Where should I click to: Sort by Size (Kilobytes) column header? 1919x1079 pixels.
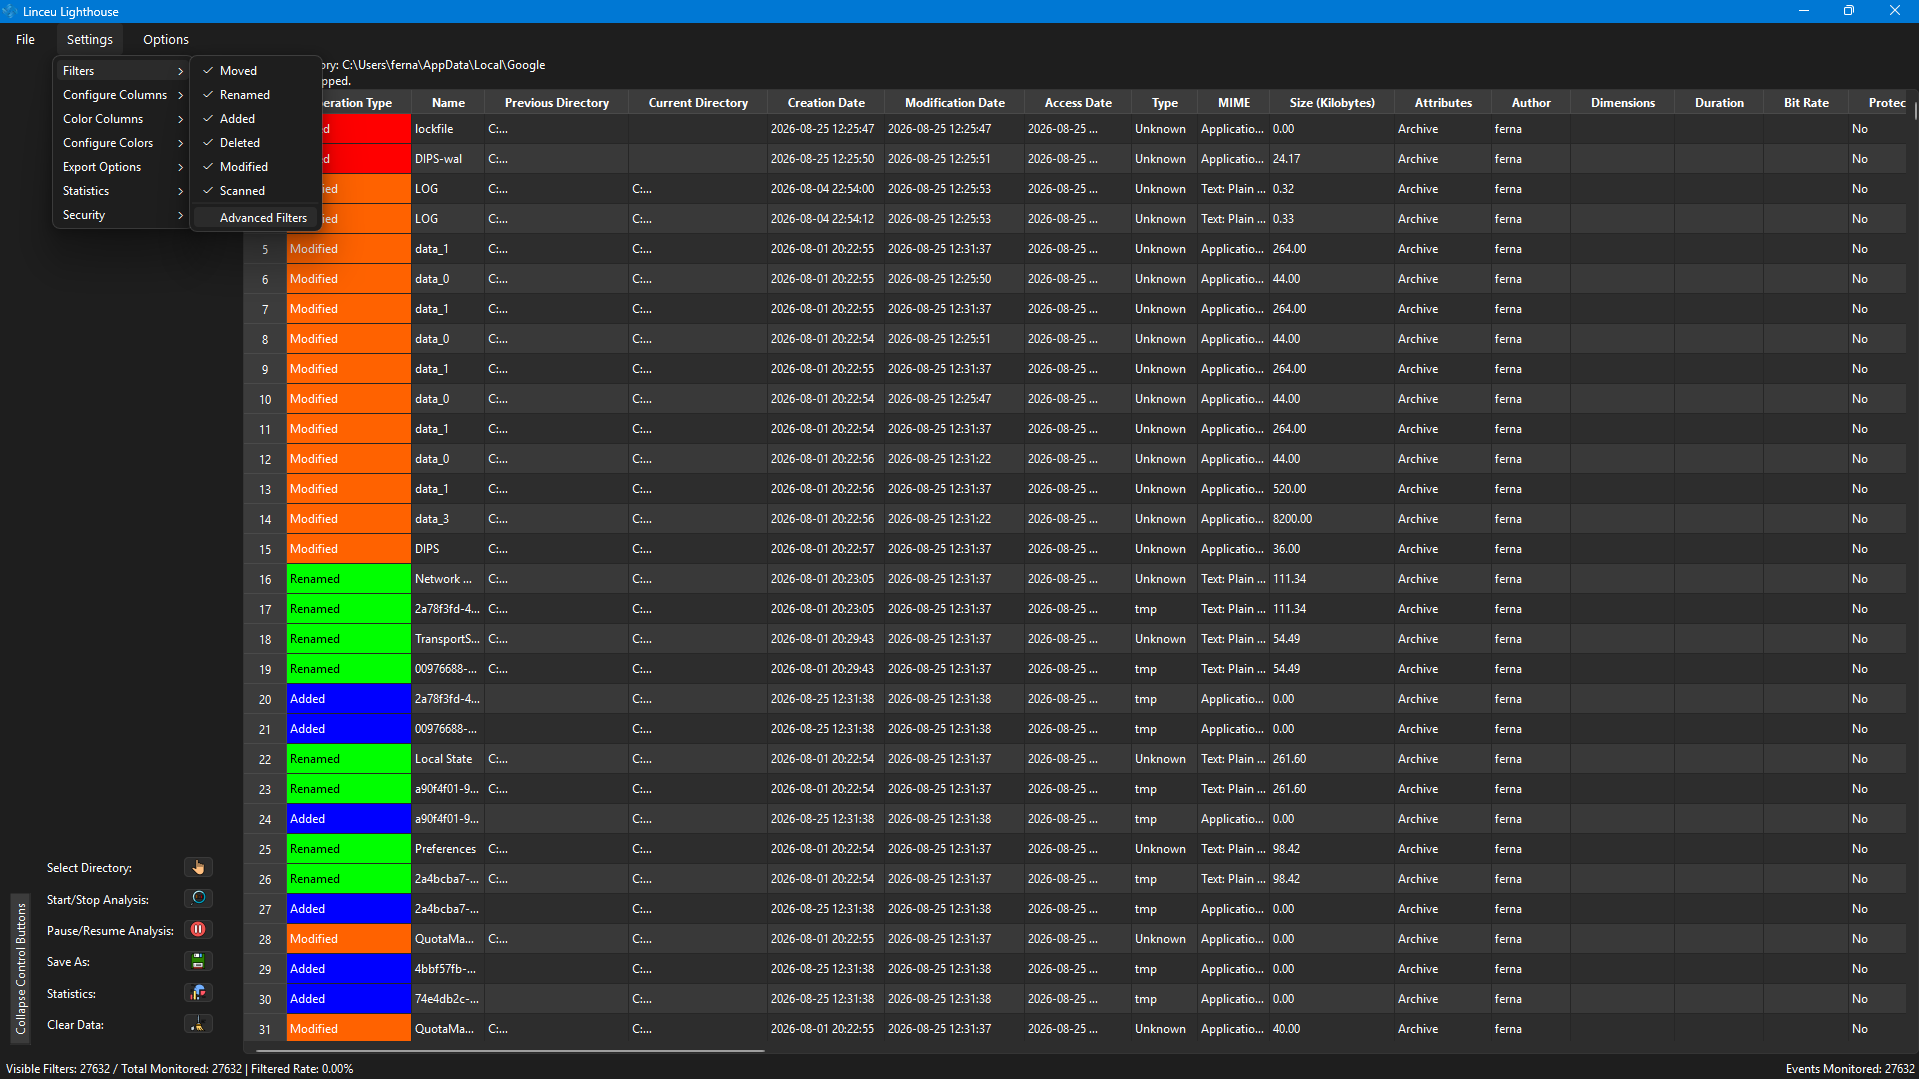[x=1331, y=102]
